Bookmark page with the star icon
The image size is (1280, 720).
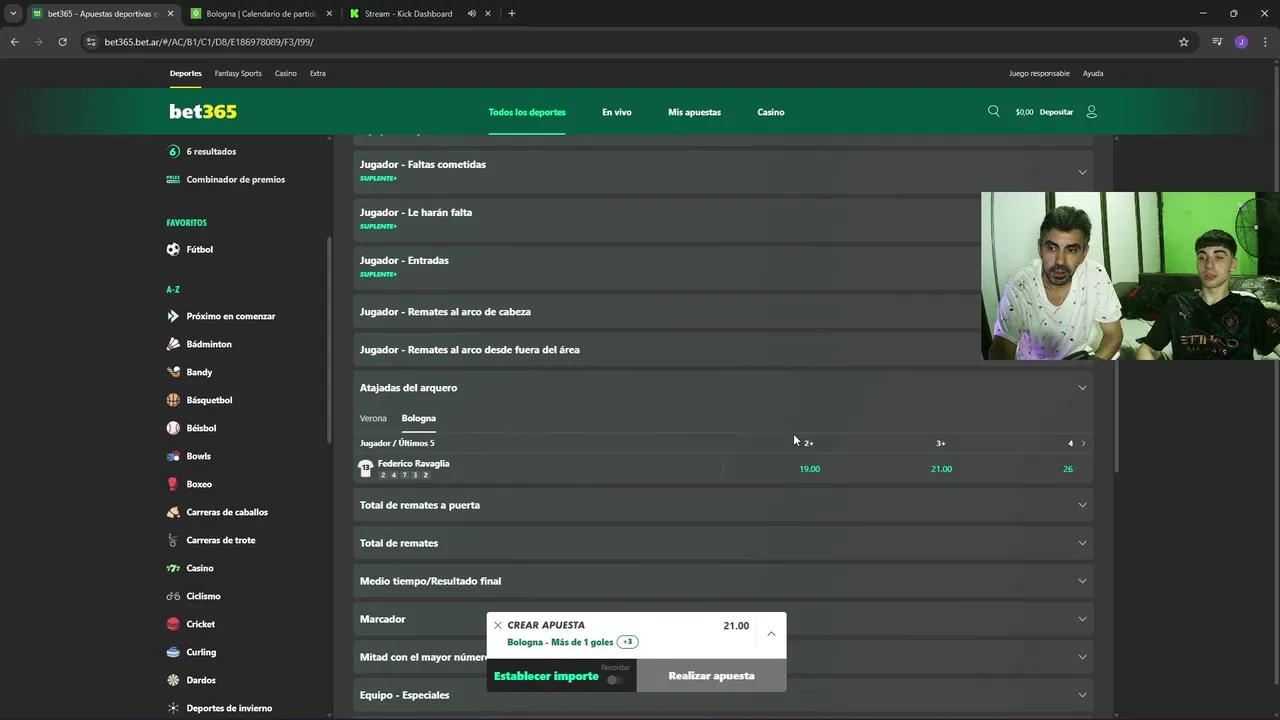[1184, 42]
